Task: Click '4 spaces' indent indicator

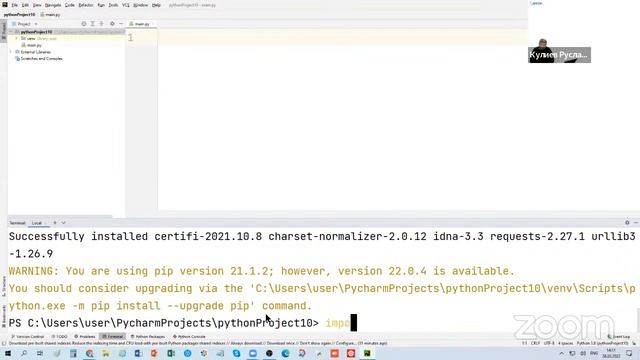Action: tap(565, 344)
